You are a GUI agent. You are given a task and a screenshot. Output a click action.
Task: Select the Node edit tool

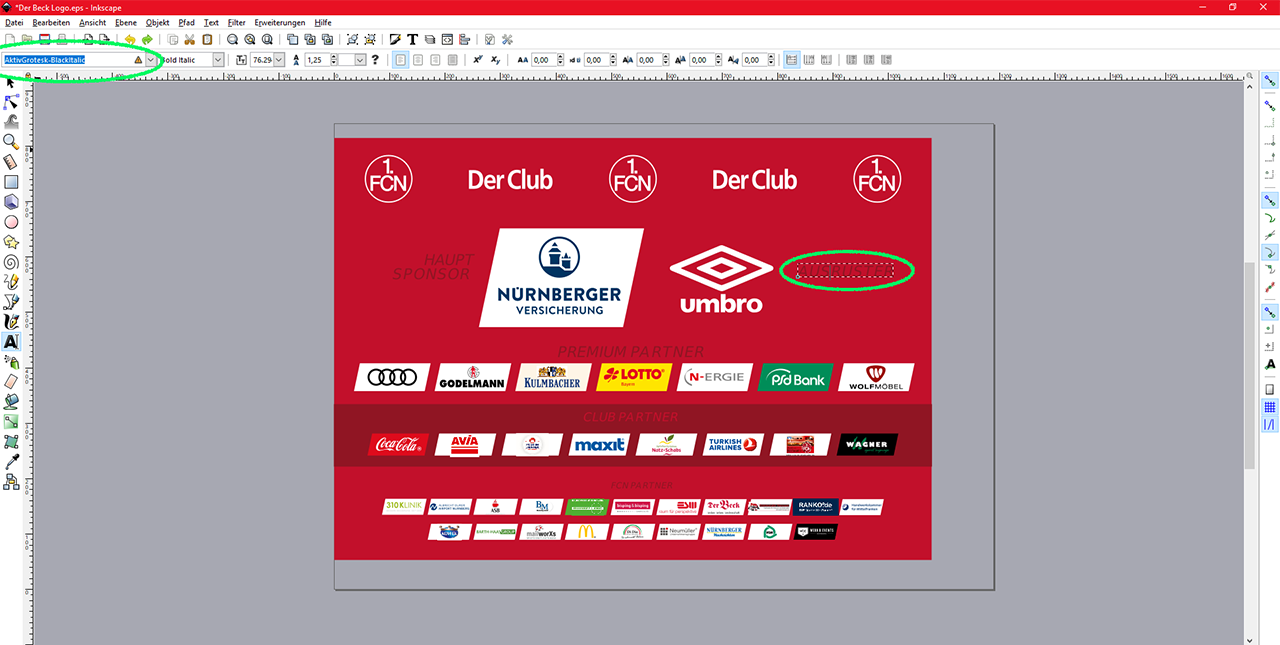point(11,102)
